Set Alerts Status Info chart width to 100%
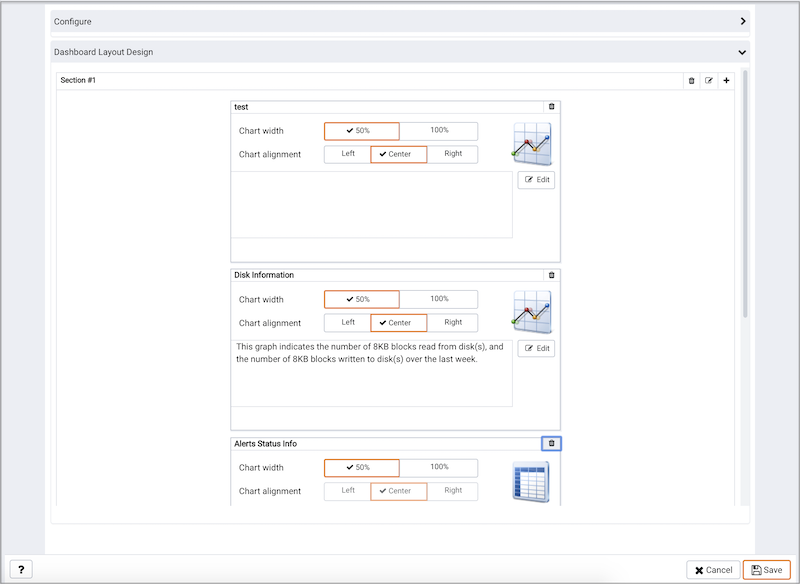 pyautogui.click(x=439, y=468)
